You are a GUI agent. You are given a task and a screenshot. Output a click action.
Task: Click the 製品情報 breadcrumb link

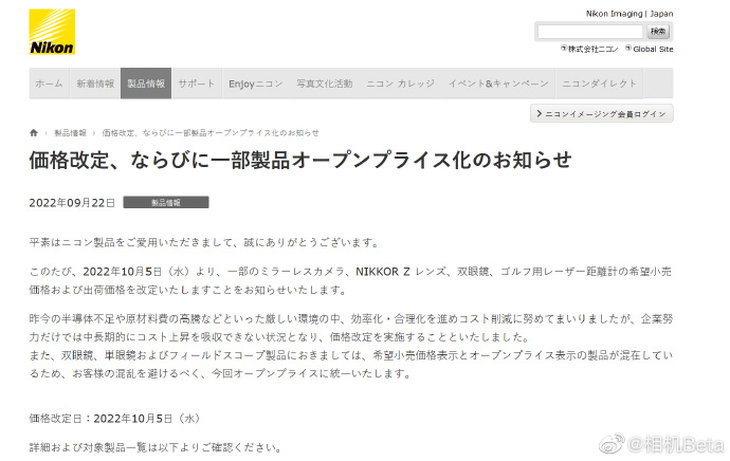(x=70, y=133)
